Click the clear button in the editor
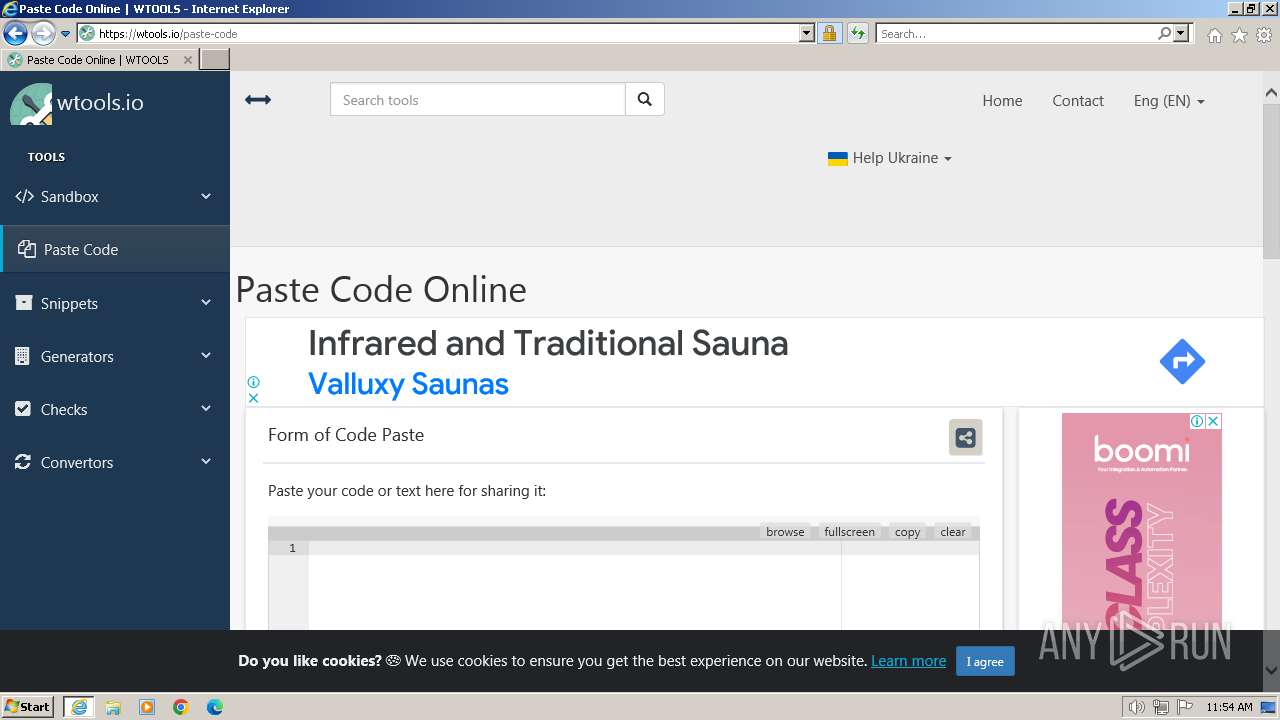Image resolution: width=1280 pixels, height=720 pixels. (953, 532)
